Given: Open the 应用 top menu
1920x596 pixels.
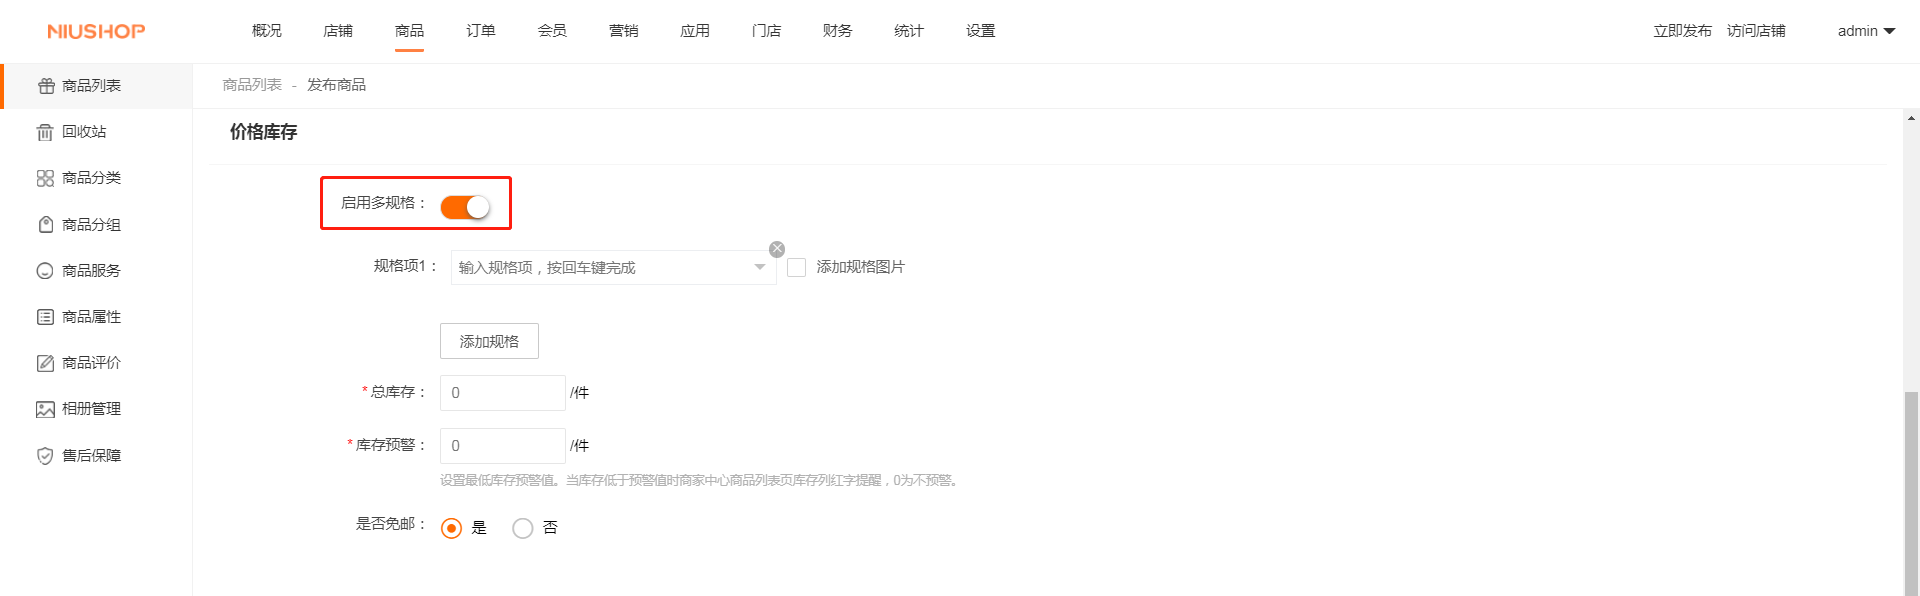Looking at the screenshot, I should [x=695, y=31].
